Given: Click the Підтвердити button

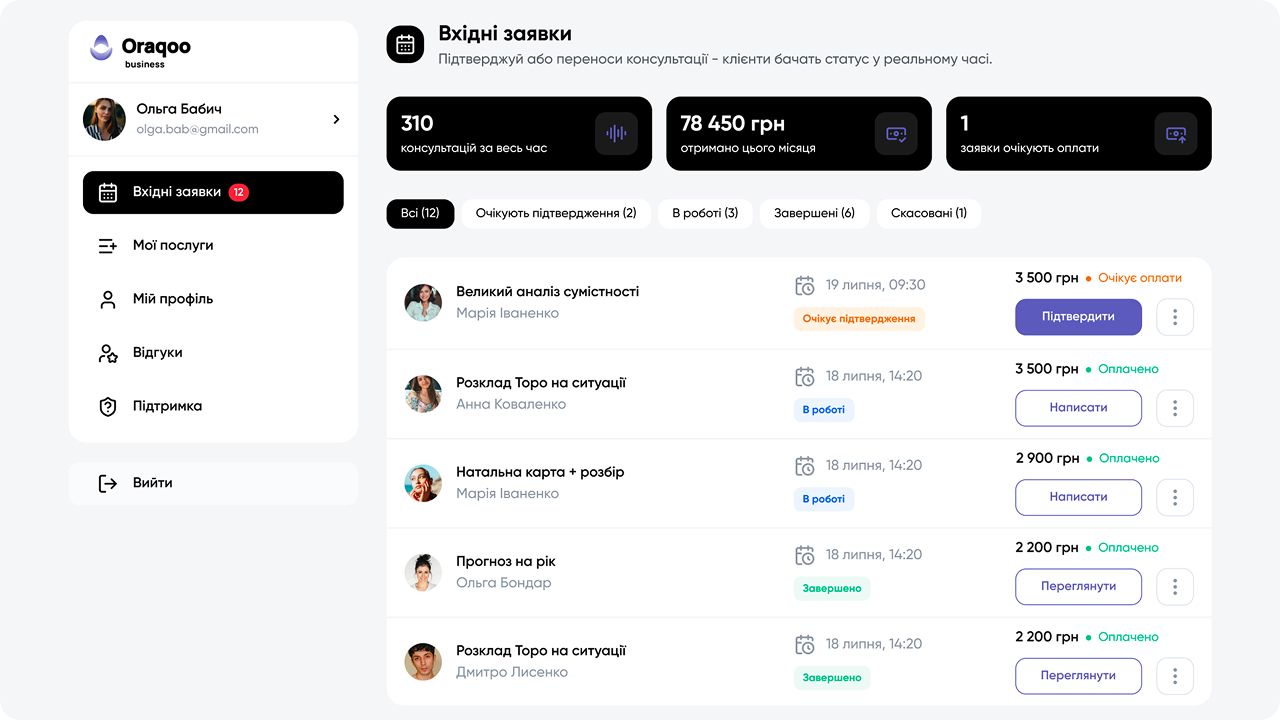Looking at the screenshot, I should point(1078,316).
